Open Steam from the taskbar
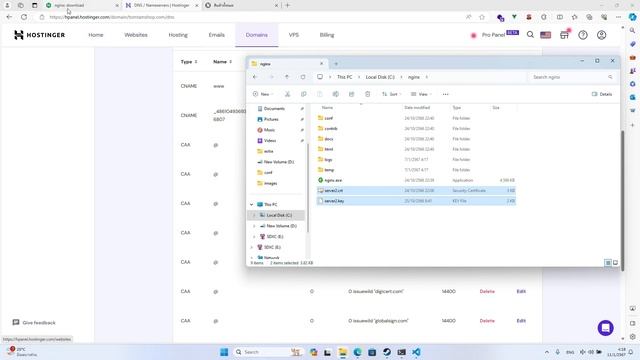Screen dimensions: 640x360 [387, 352]
